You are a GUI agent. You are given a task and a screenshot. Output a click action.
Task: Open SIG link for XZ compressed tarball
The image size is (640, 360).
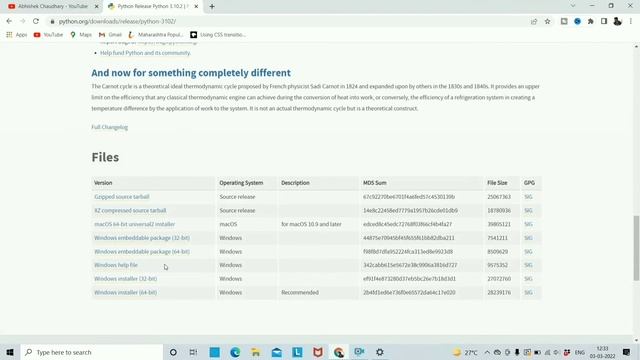click(x=528, y=211)
